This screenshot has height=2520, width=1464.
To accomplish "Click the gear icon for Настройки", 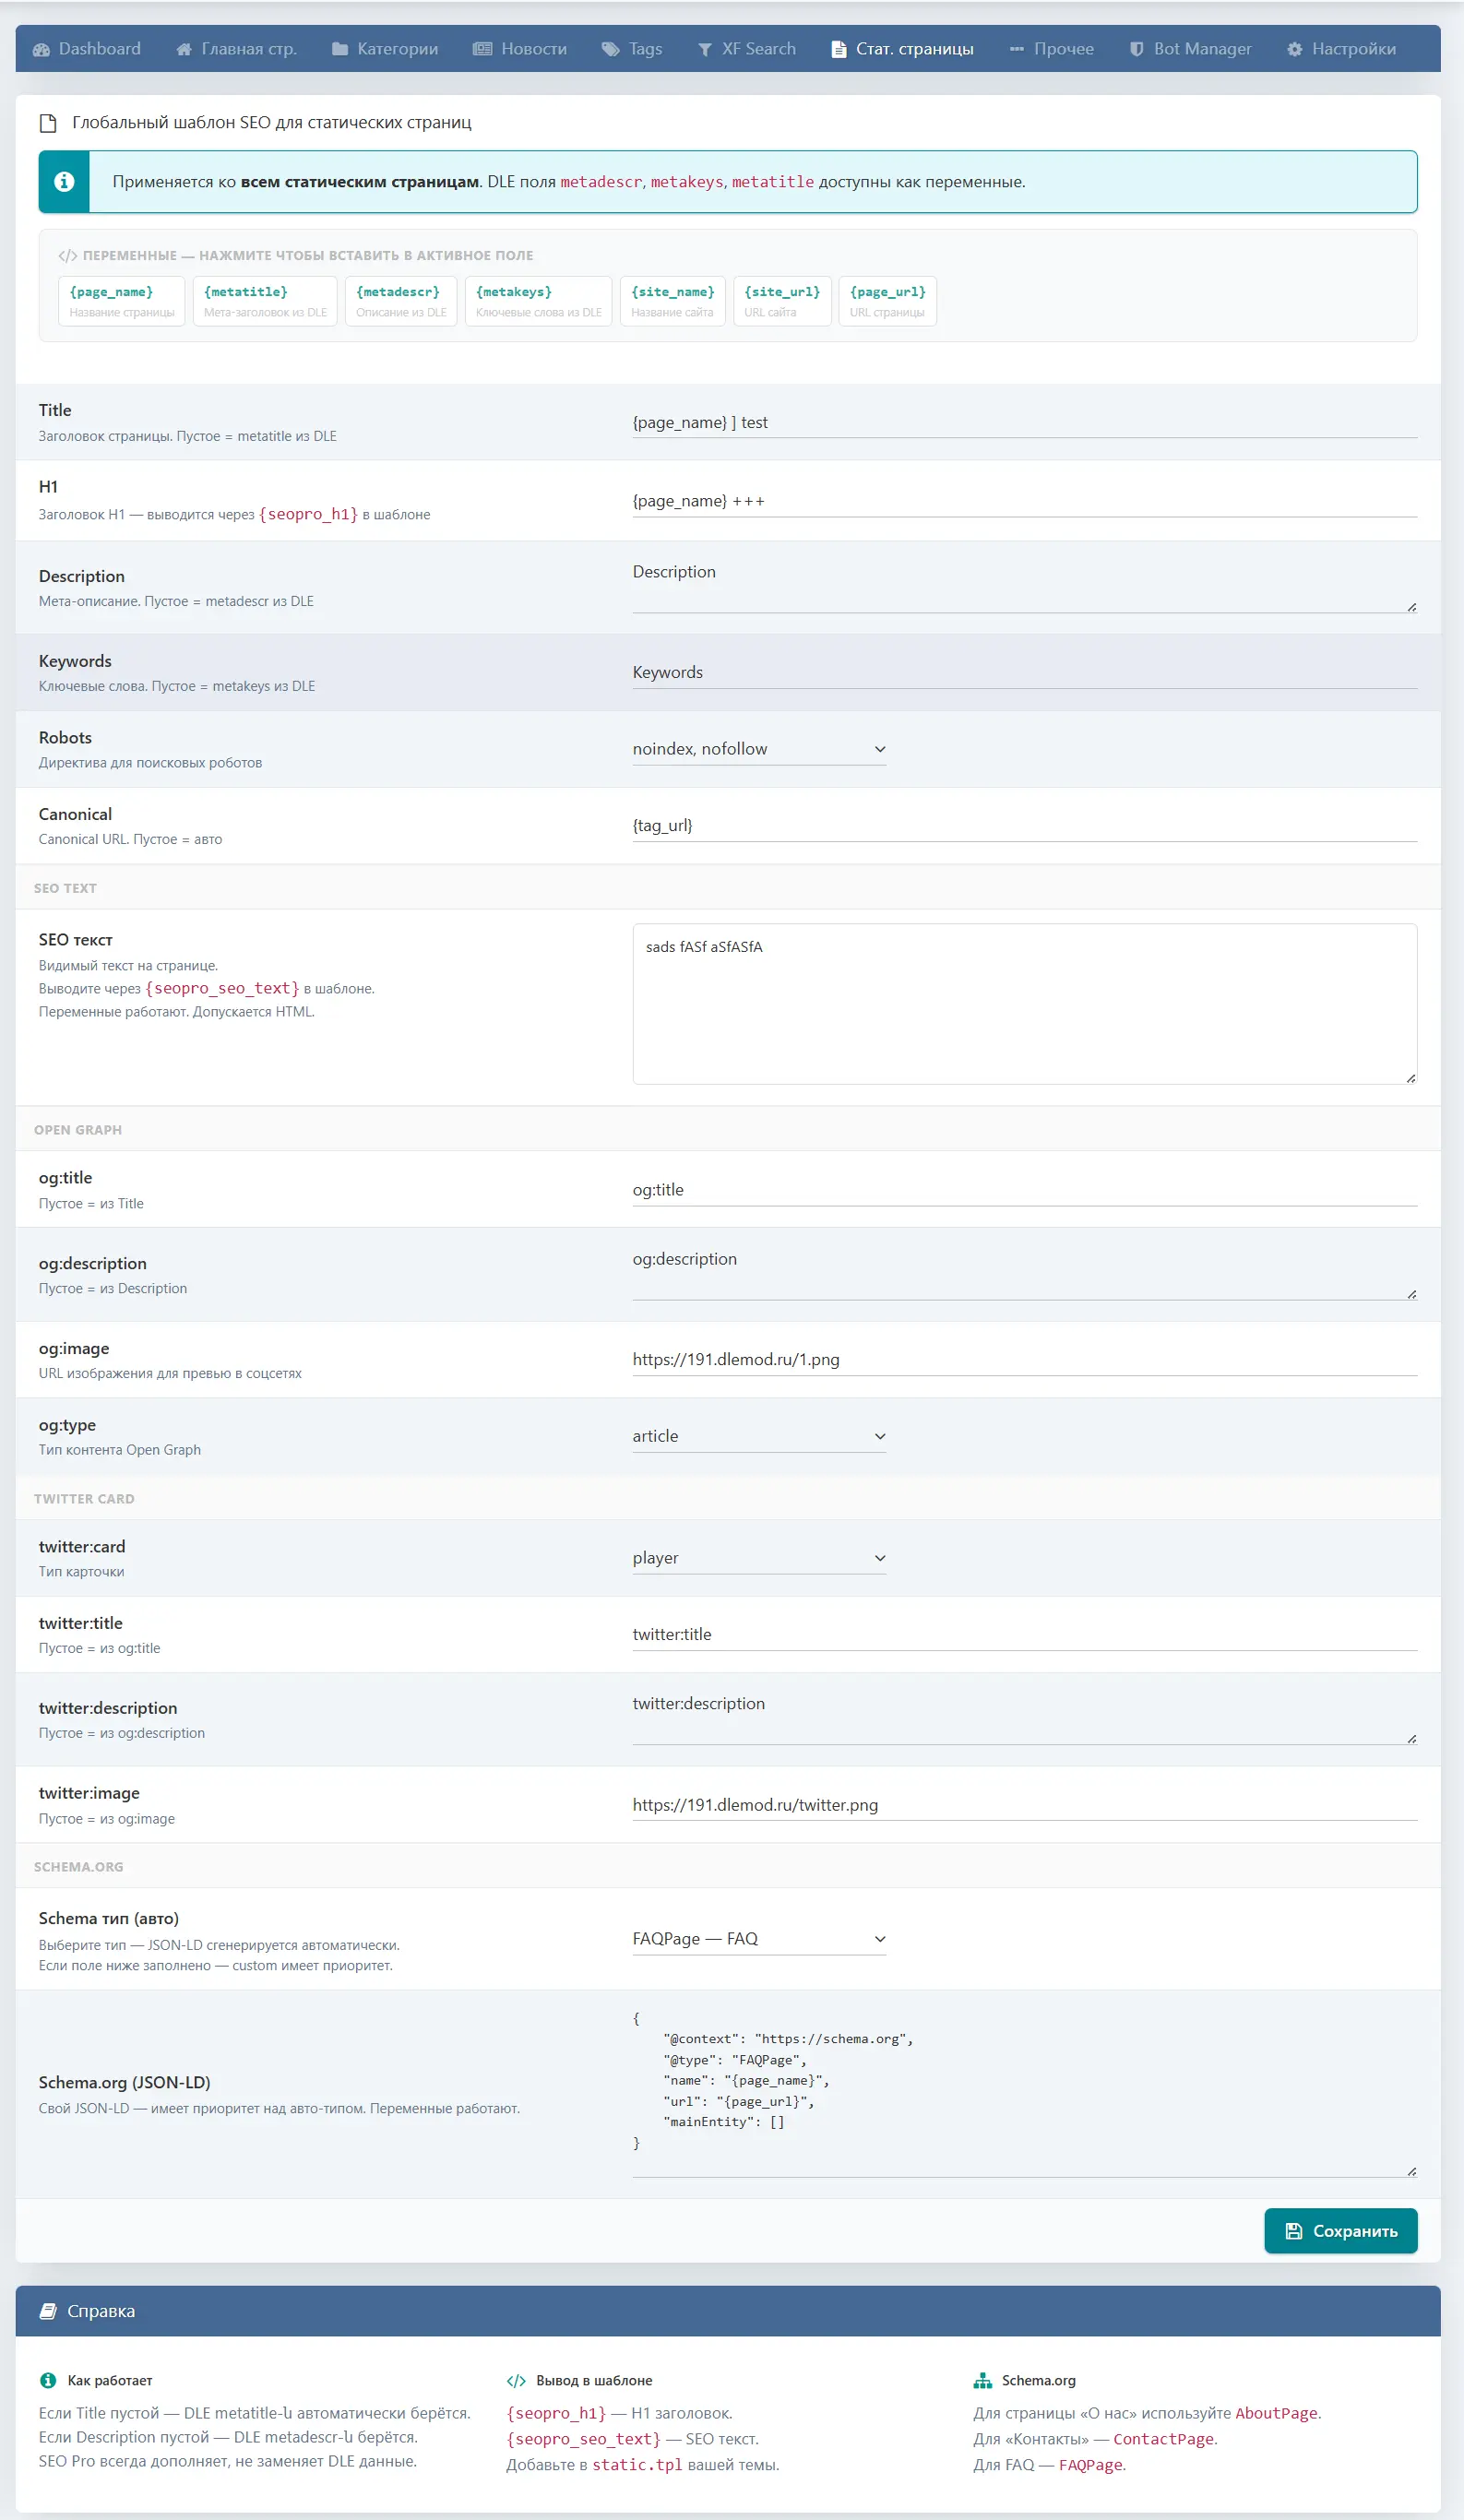I will (x=1294, y=49).
